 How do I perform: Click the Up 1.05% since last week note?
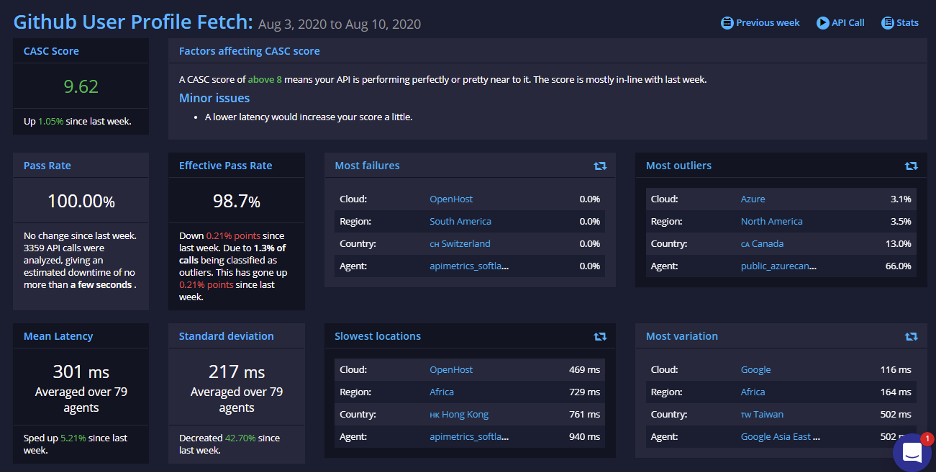78,122
